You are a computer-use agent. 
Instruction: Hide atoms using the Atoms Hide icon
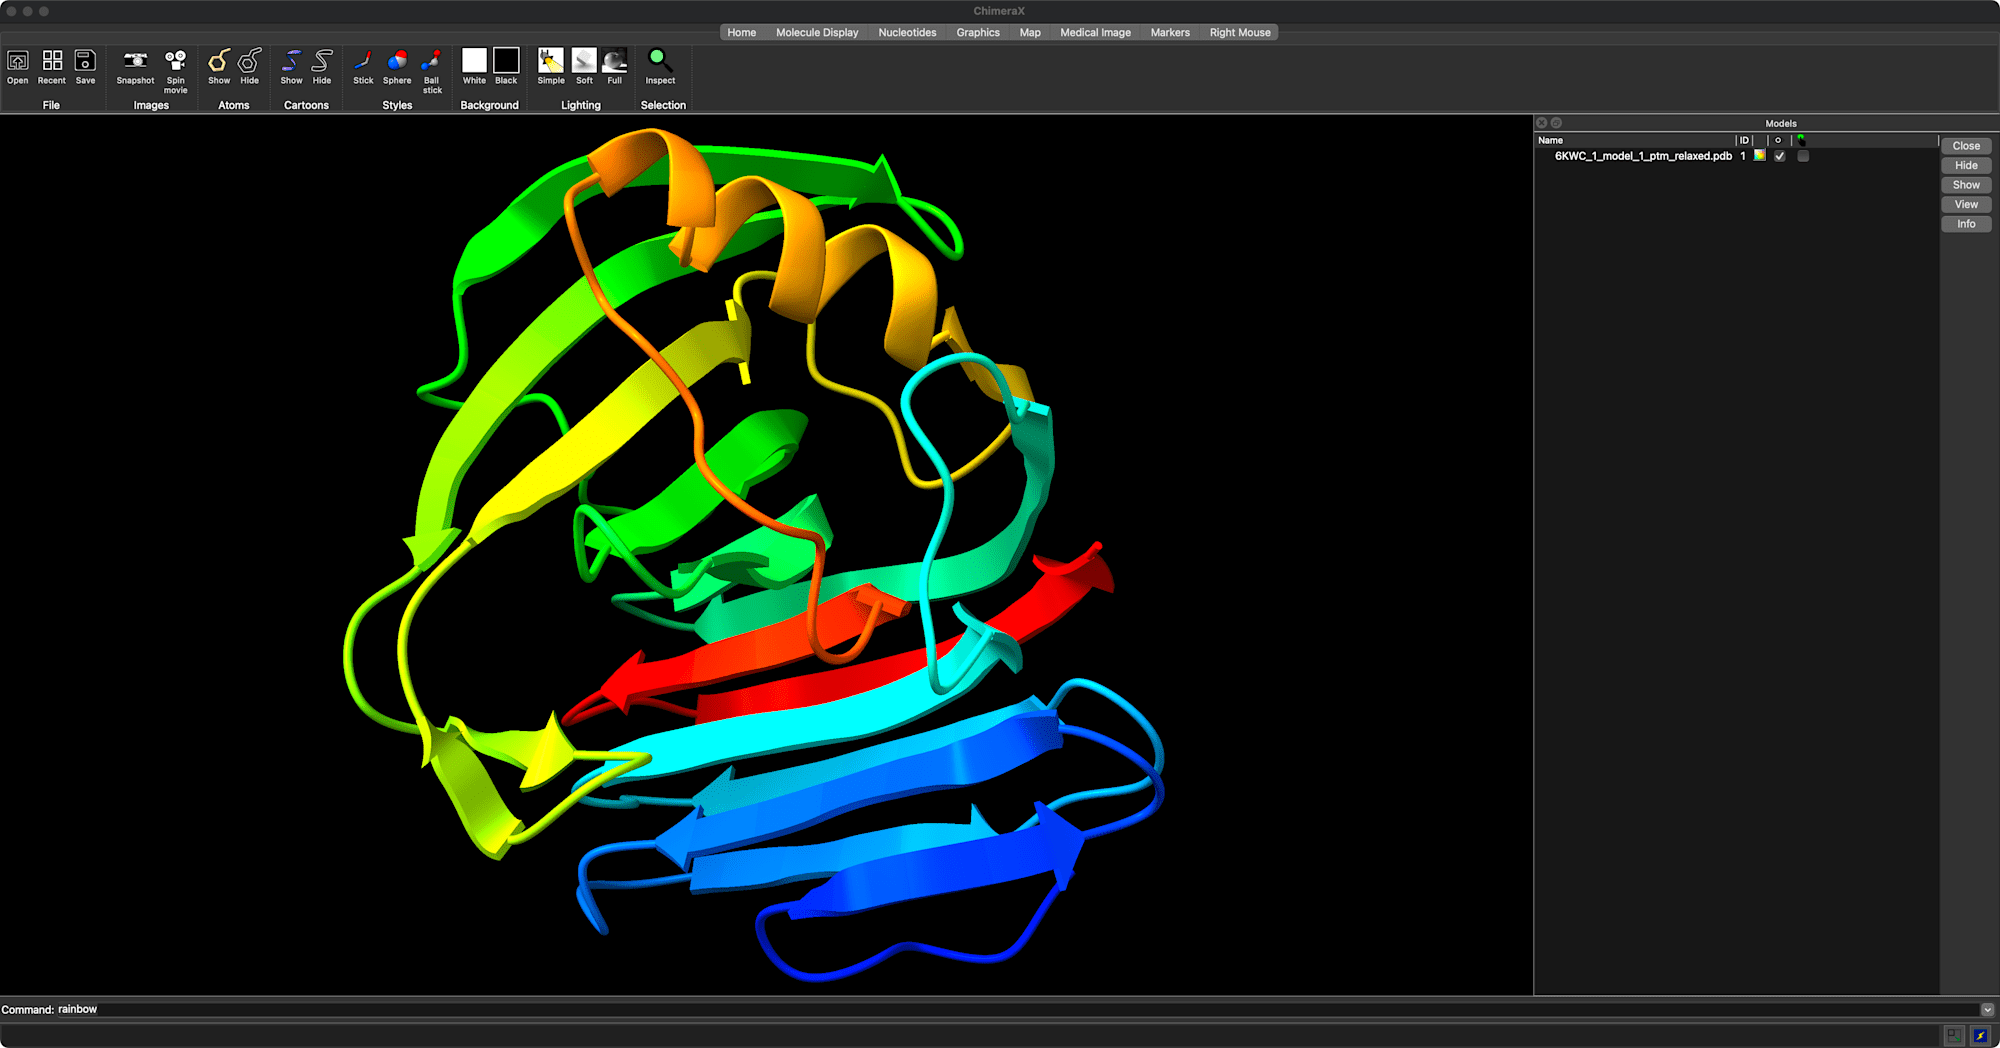(250, 61)
